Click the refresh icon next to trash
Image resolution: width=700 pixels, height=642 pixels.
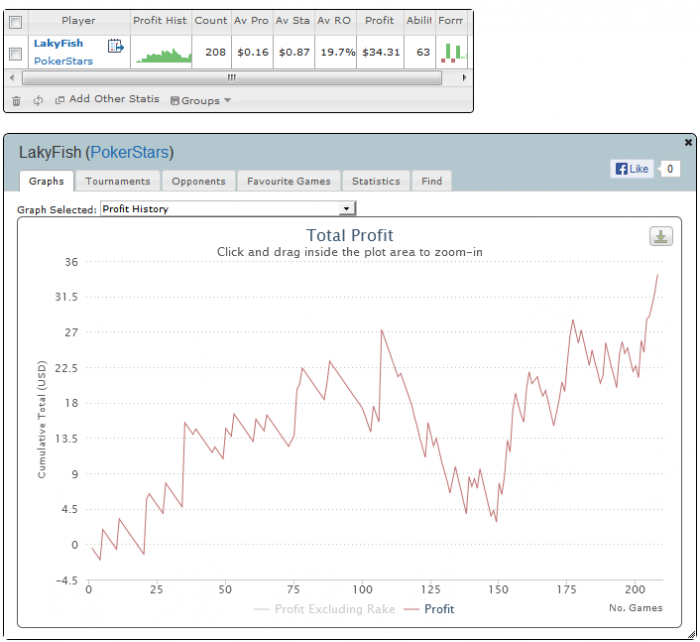coord(38,100)
